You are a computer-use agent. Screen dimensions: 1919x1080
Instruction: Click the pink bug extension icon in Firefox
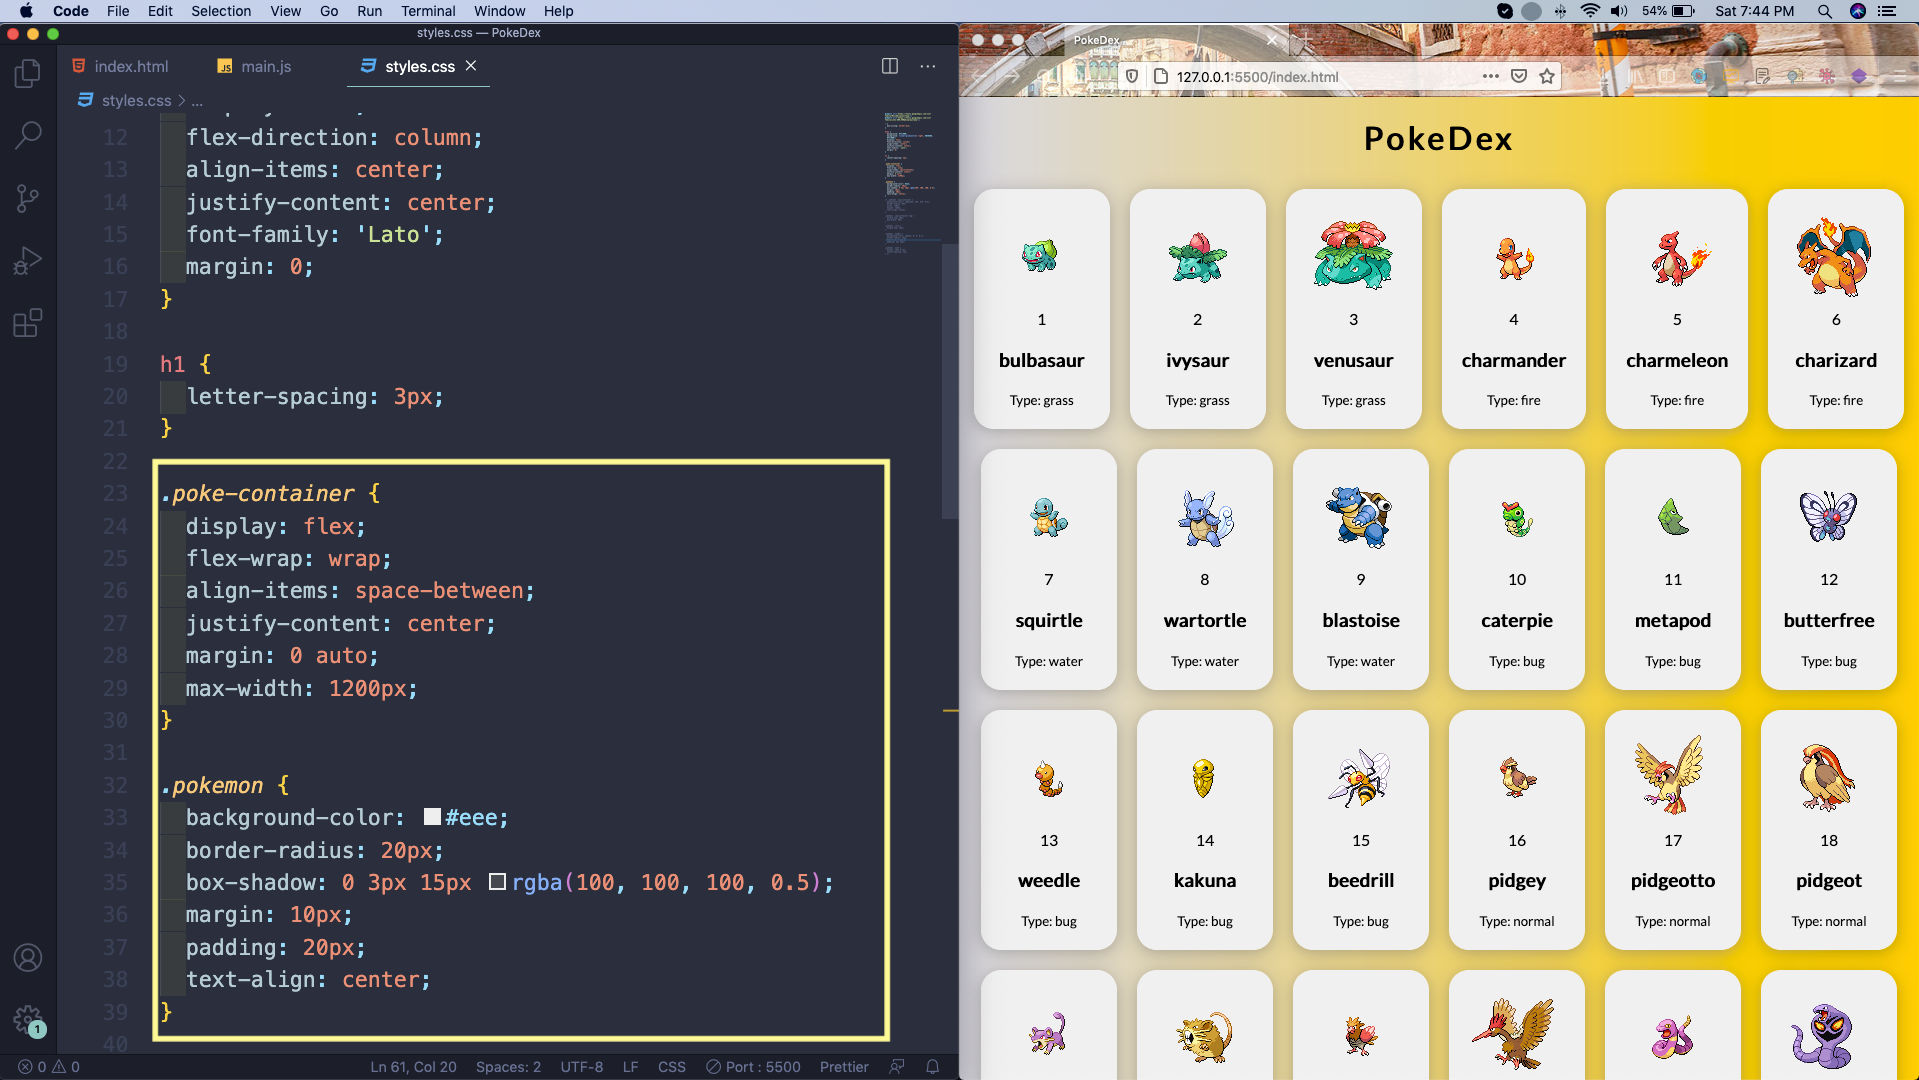(1826, 76)
